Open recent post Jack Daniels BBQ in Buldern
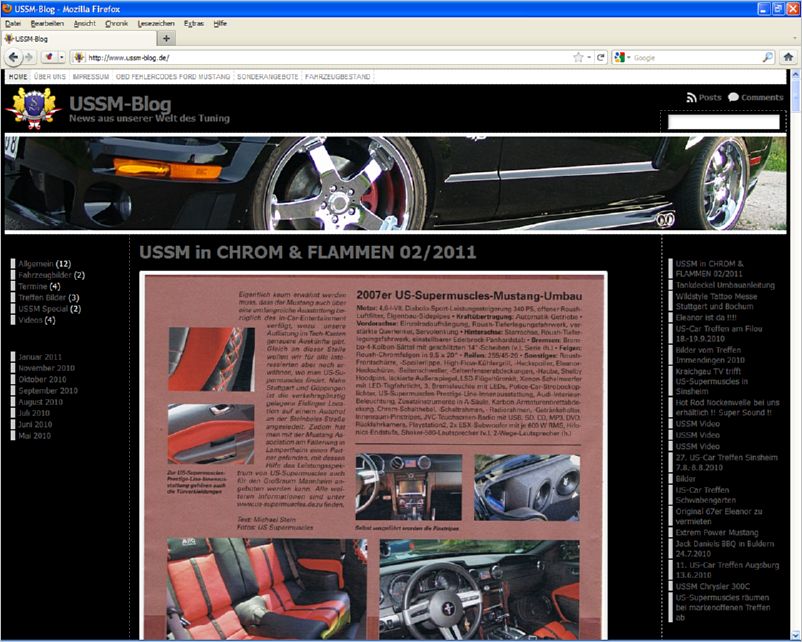Viewport: 802px width, 642px height. (725, 549)
